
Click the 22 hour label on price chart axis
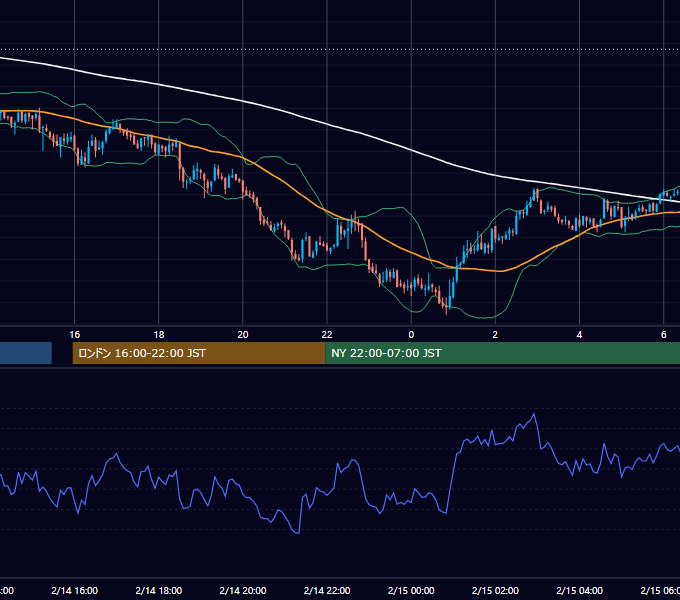click(327, 334)
